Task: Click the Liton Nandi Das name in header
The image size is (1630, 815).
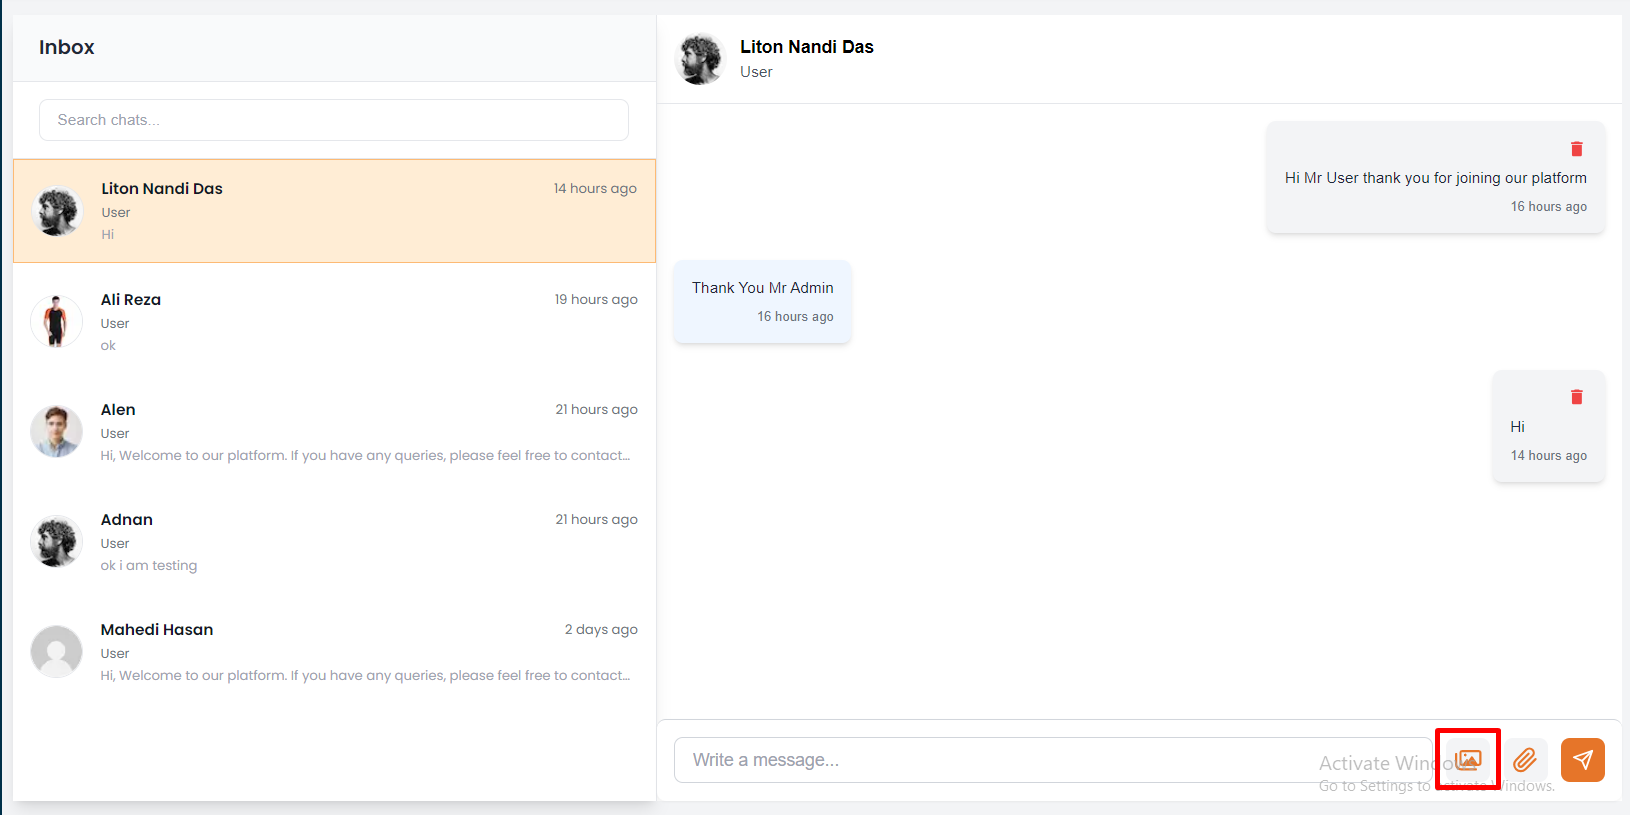Action: click(x=806, y=47)
